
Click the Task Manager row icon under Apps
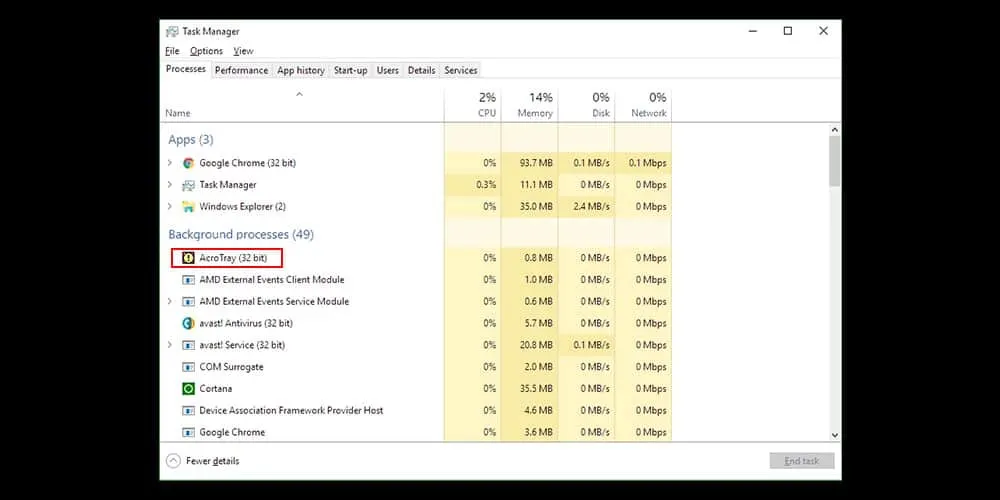coord(188,185)
